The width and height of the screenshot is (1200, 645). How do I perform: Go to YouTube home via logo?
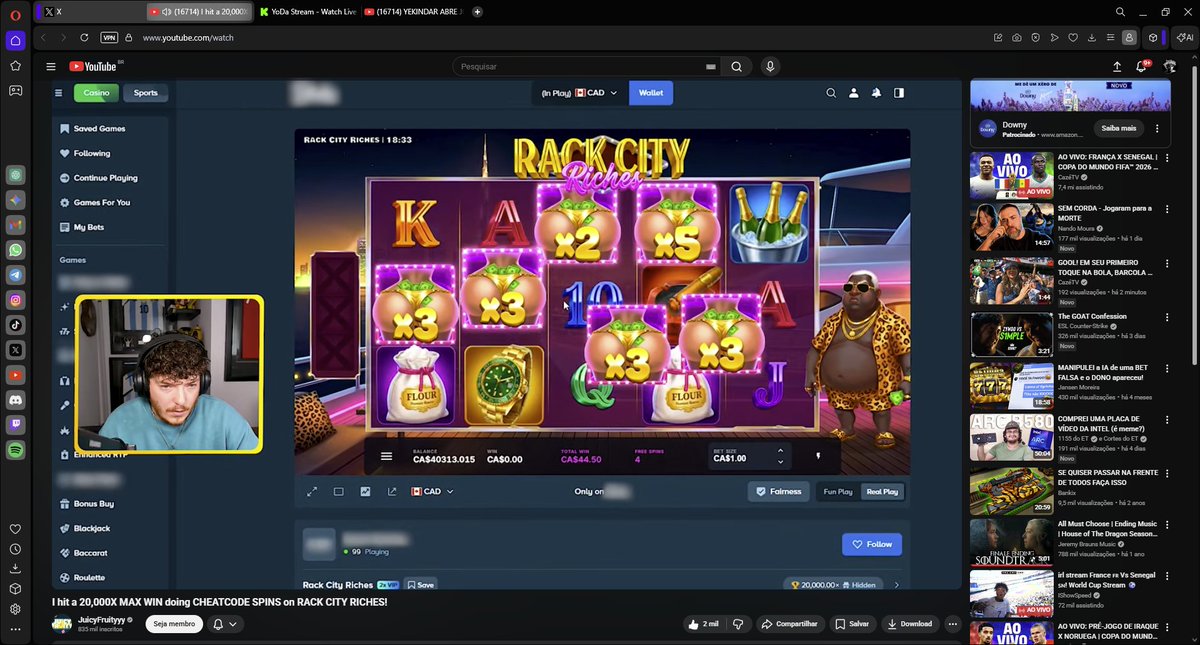tap(93, 66)
